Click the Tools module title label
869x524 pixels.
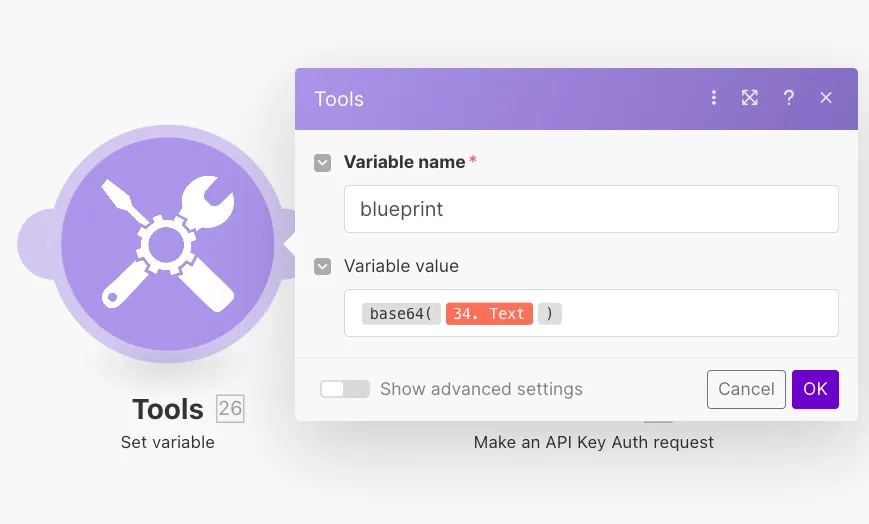168,409
